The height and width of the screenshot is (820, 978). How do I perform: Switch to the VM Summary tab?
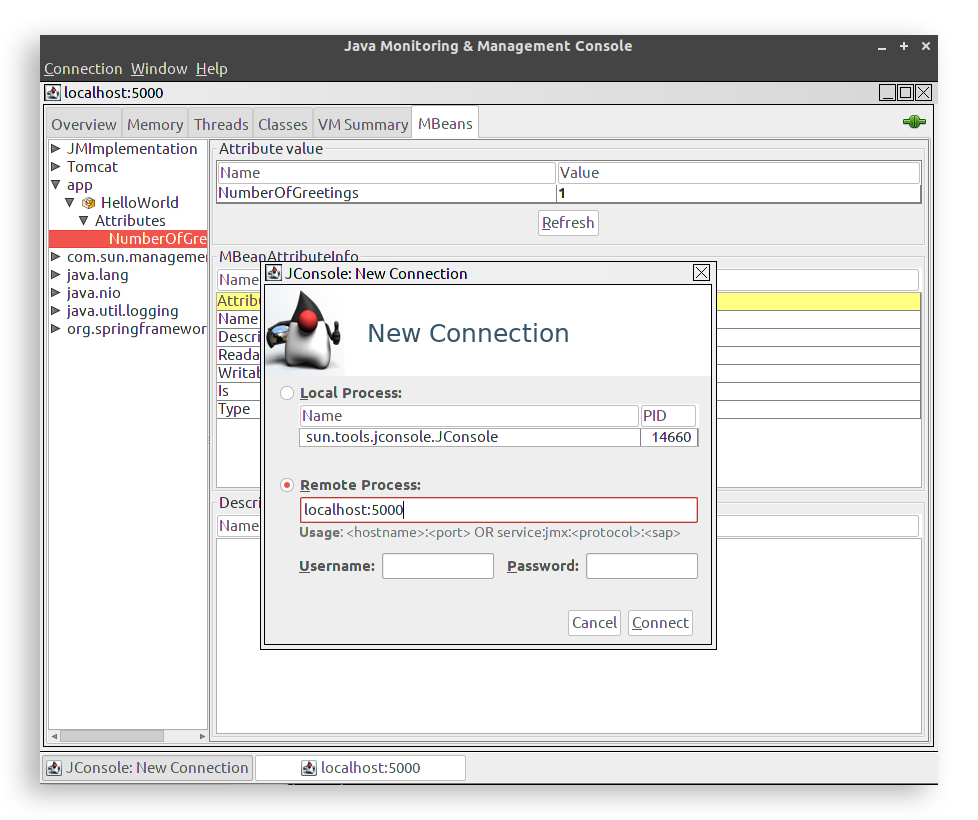tap(362, 125)
